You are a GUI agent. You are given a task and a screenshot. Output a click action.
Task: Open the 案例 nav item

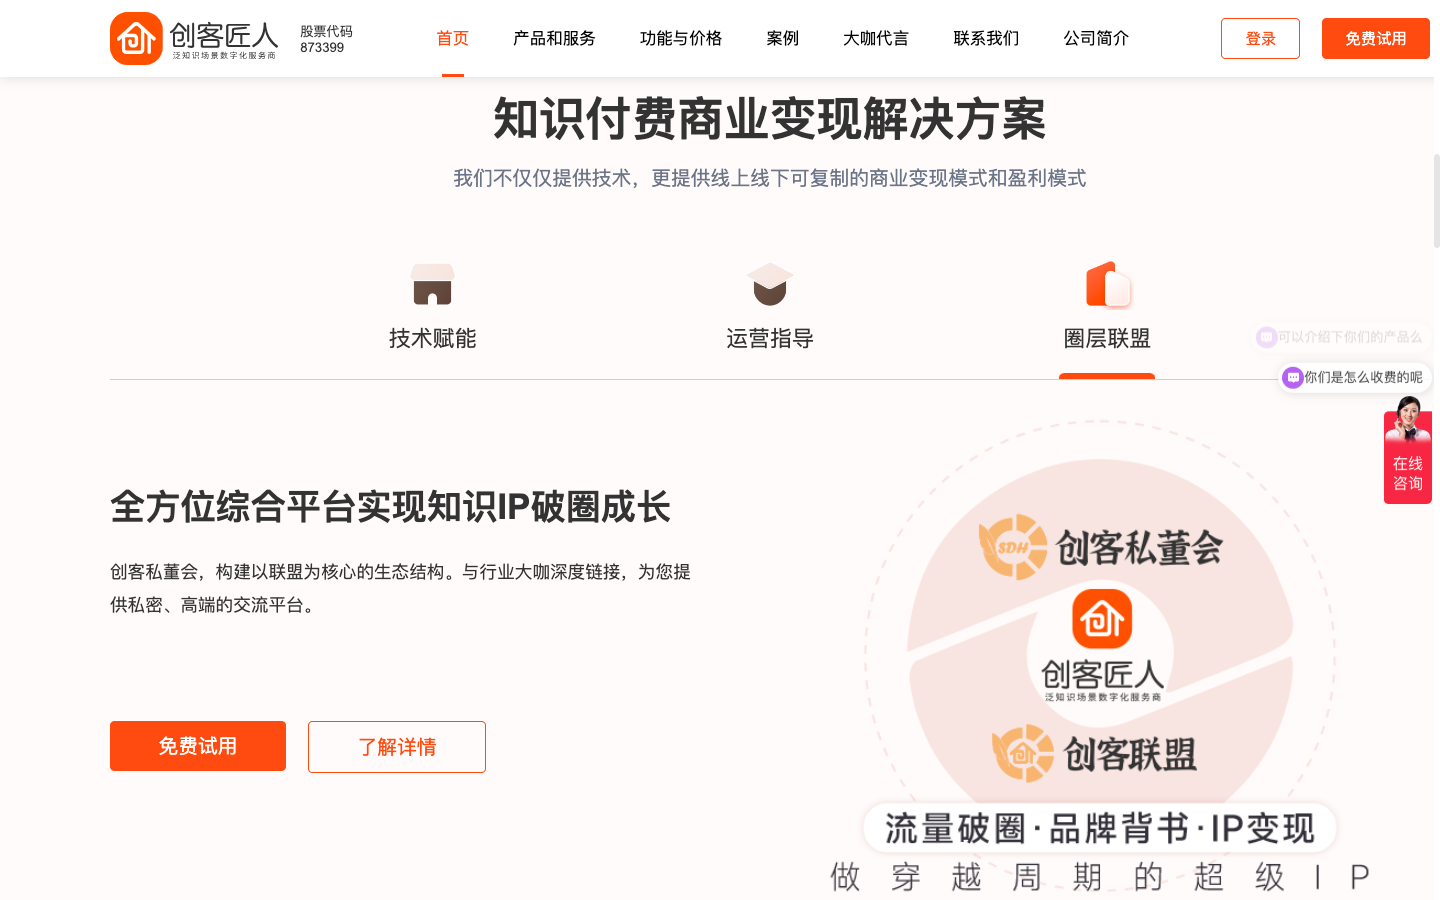pos(783,38)
